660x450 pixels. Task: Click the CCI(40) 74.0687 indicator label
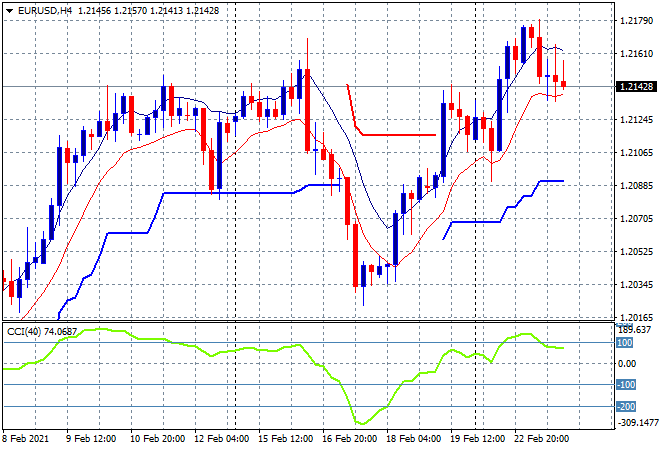tap(42, 332)
